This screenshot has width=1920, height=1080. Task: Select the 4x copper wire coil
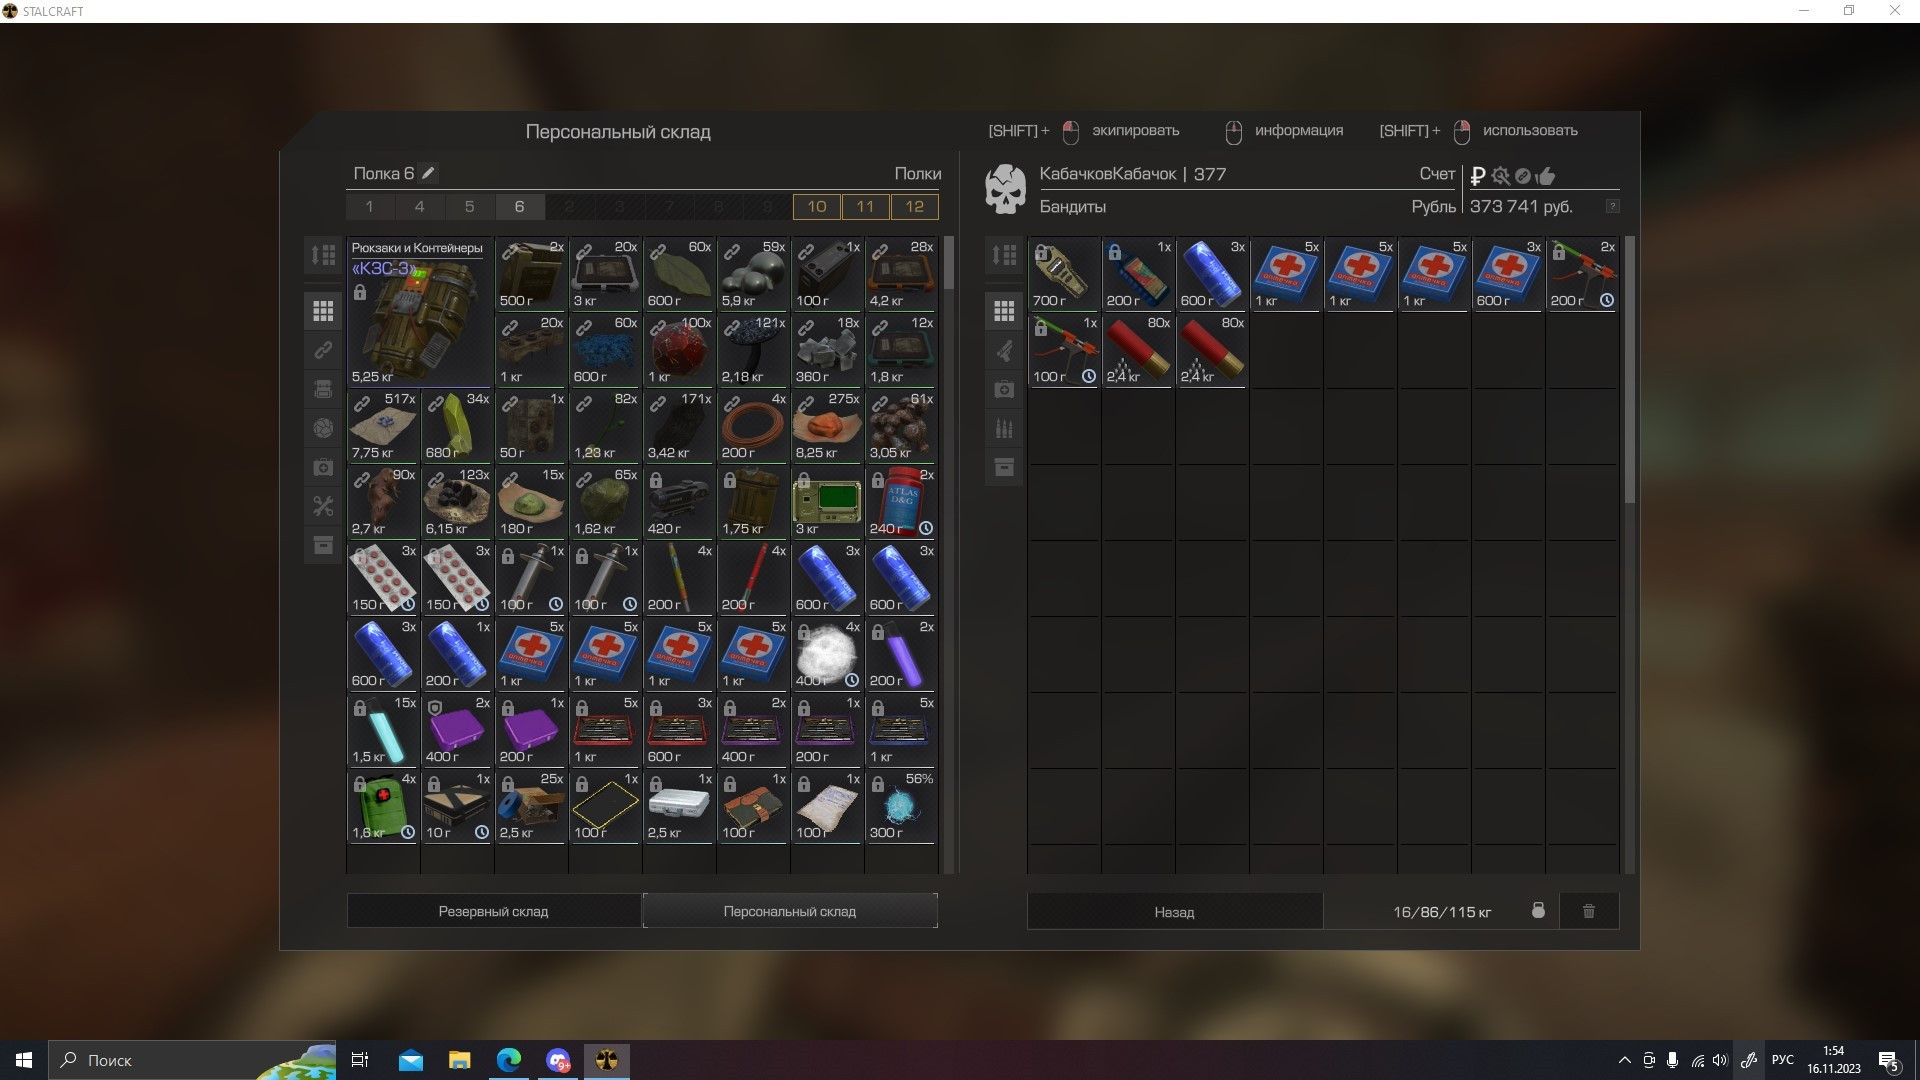click(x=753, y=426)
